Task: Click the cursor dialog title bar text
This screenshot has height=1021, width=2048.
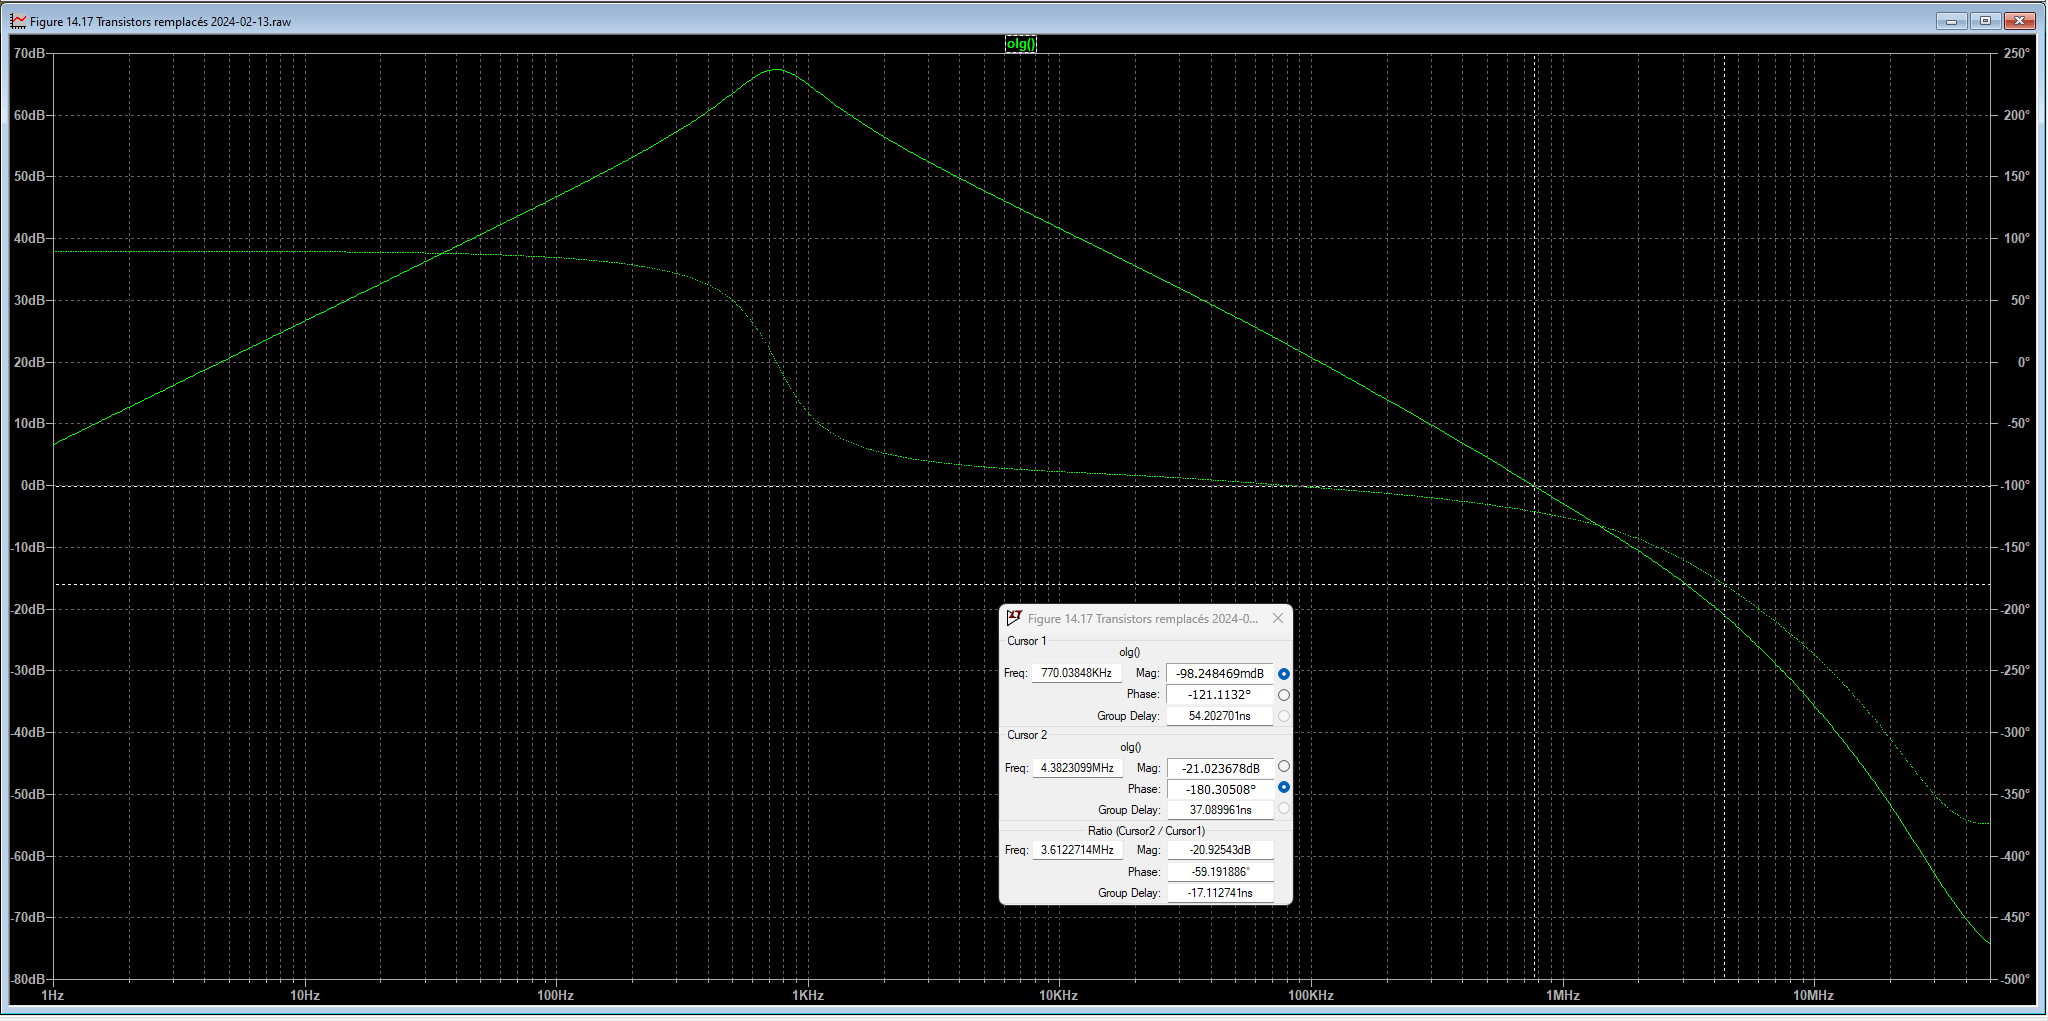Action: click(x=1143, y=619)
